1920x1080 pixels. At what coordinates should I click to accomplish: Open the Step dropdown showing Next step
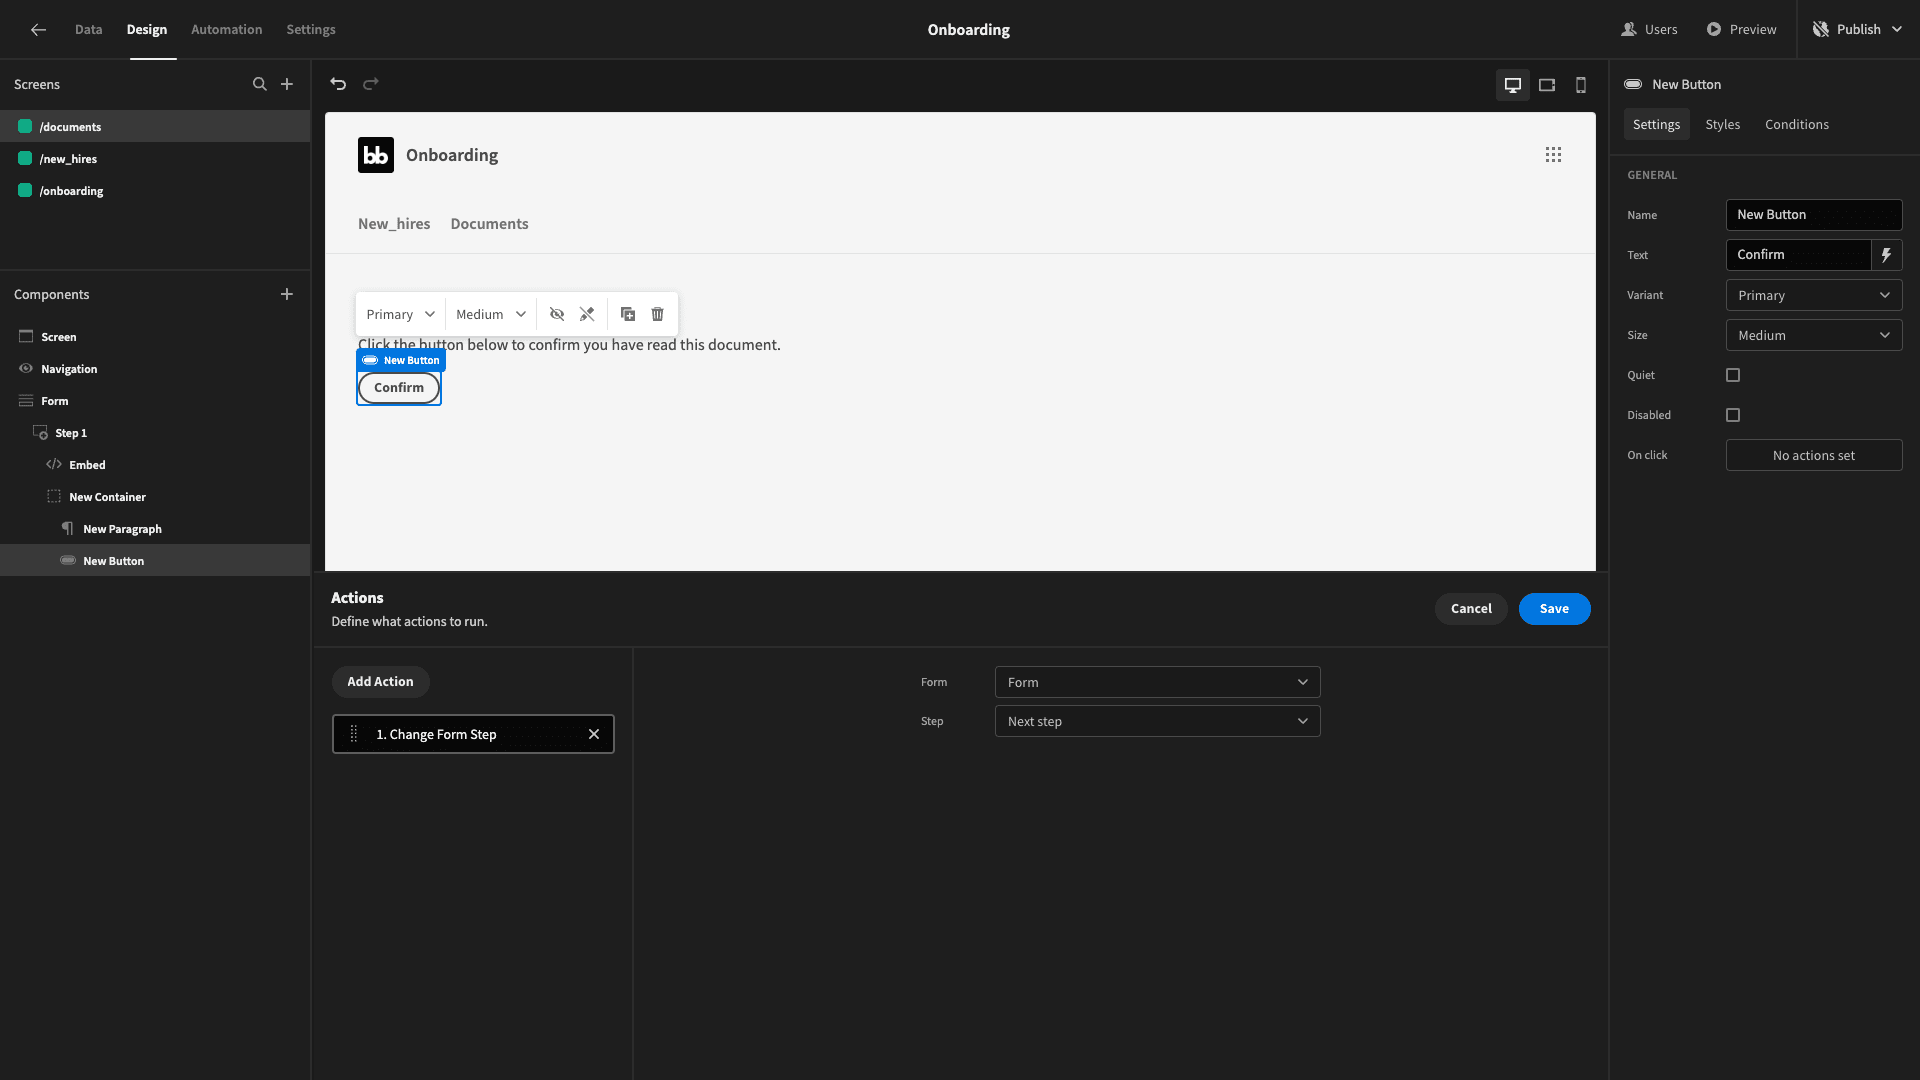[x=1157, y=721]
